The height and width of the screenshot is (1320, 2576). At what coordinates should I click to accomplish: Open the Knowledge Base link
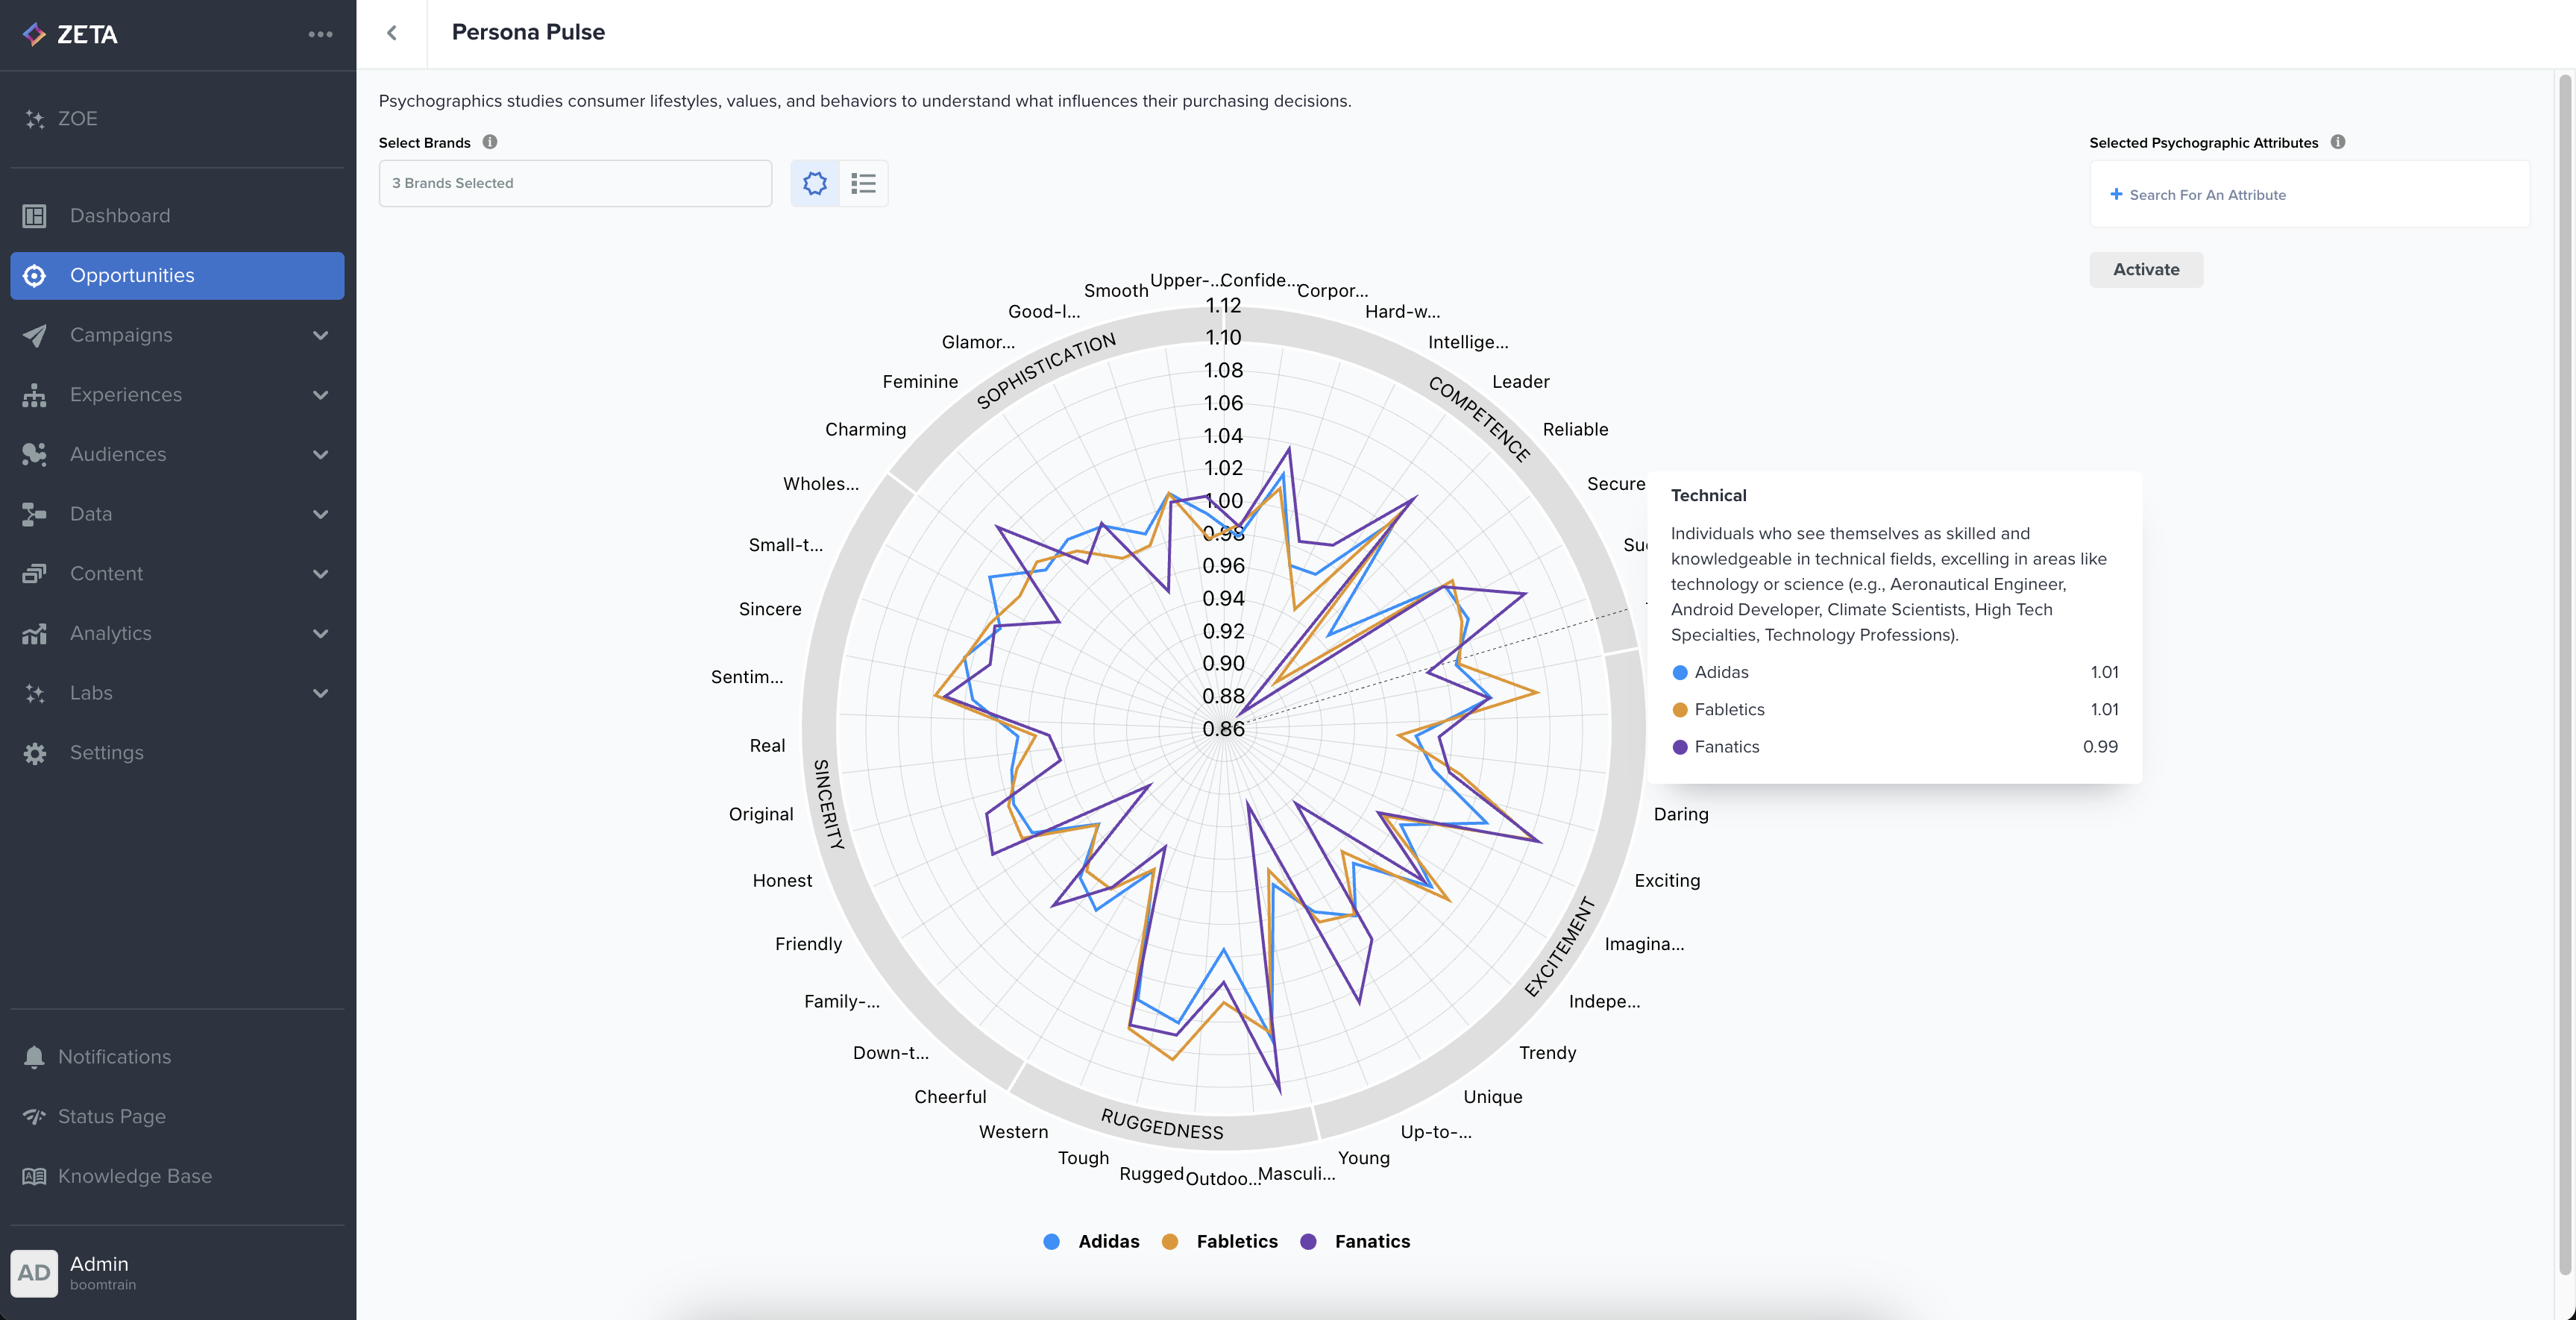tap(134, 1176)
